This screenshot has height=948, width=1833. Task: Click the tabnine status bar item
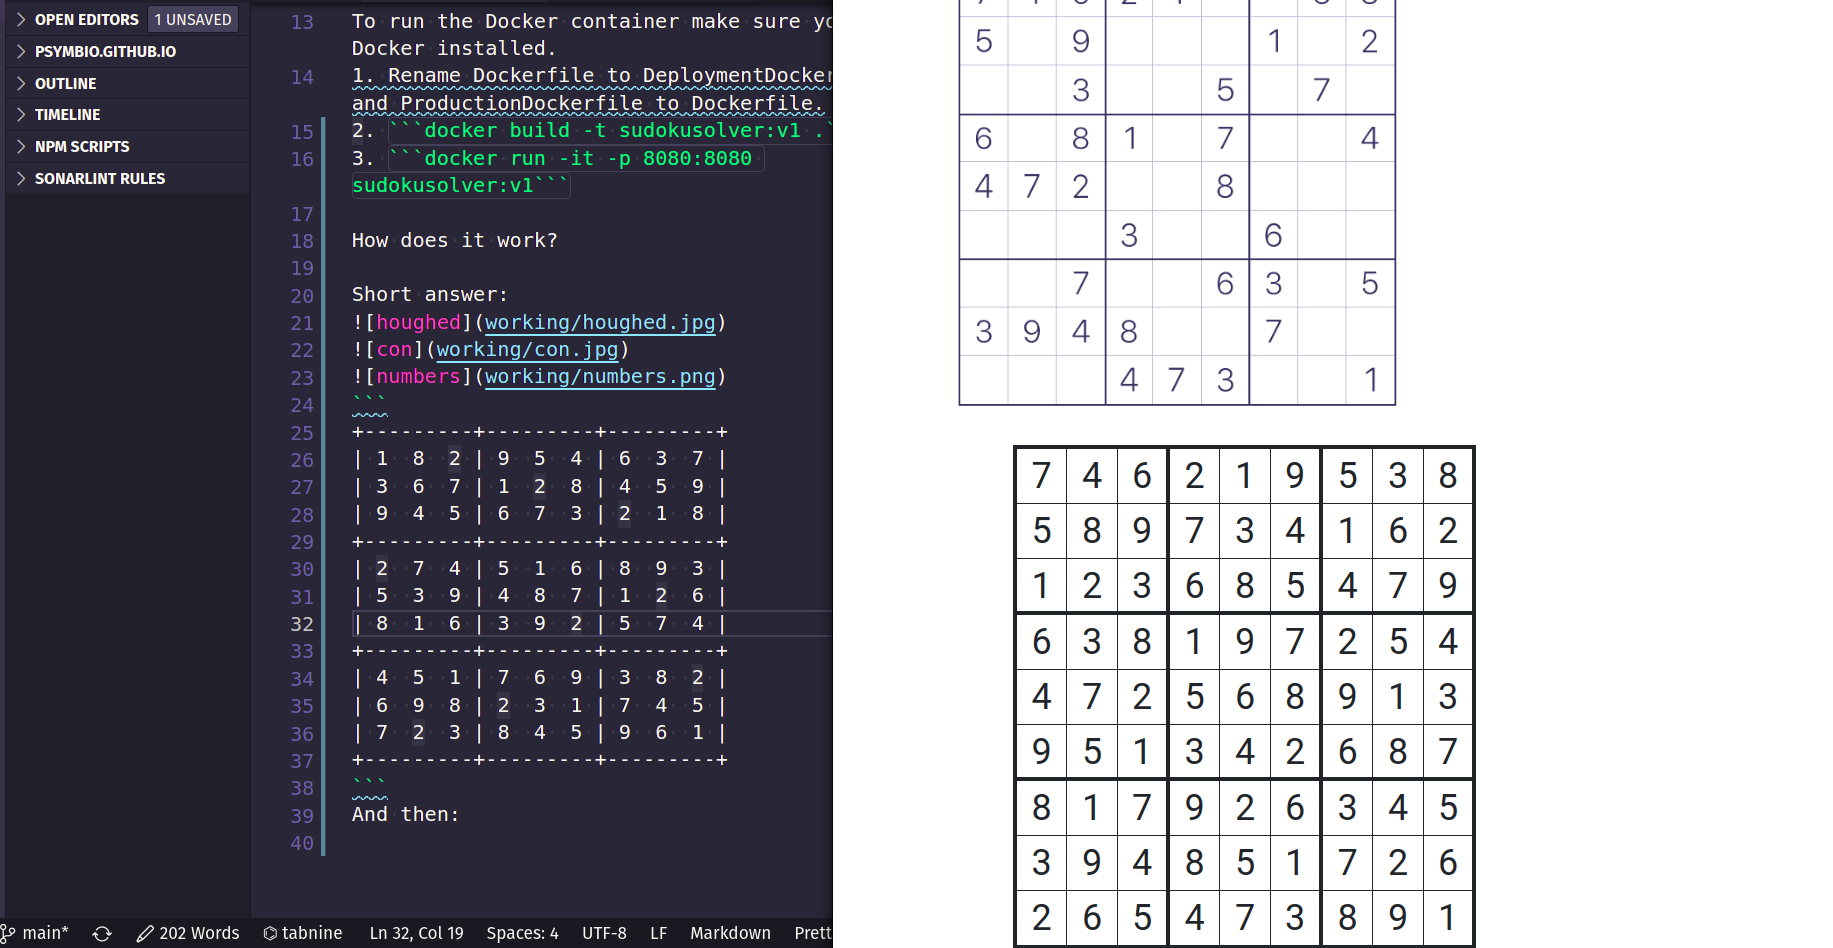coord(303,933)
